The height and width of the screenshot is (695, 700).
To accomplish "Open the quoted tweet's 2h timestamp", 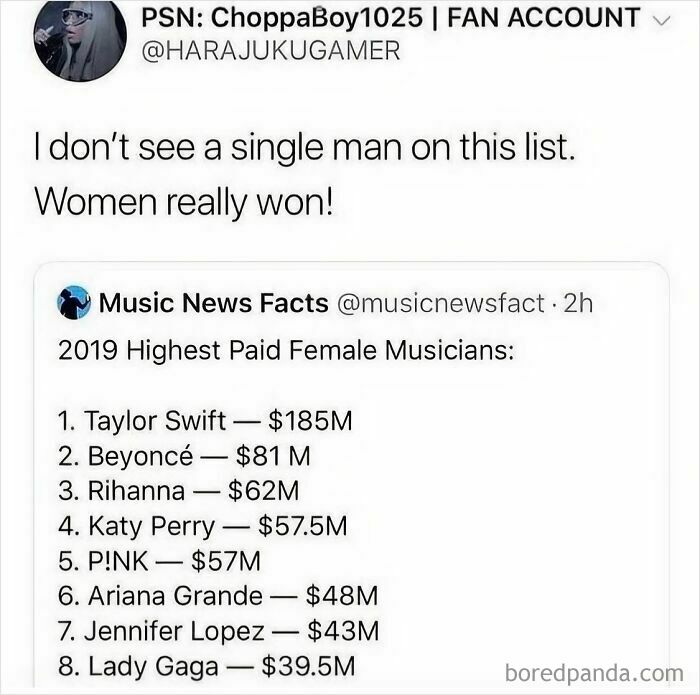I will click(578, 304).
